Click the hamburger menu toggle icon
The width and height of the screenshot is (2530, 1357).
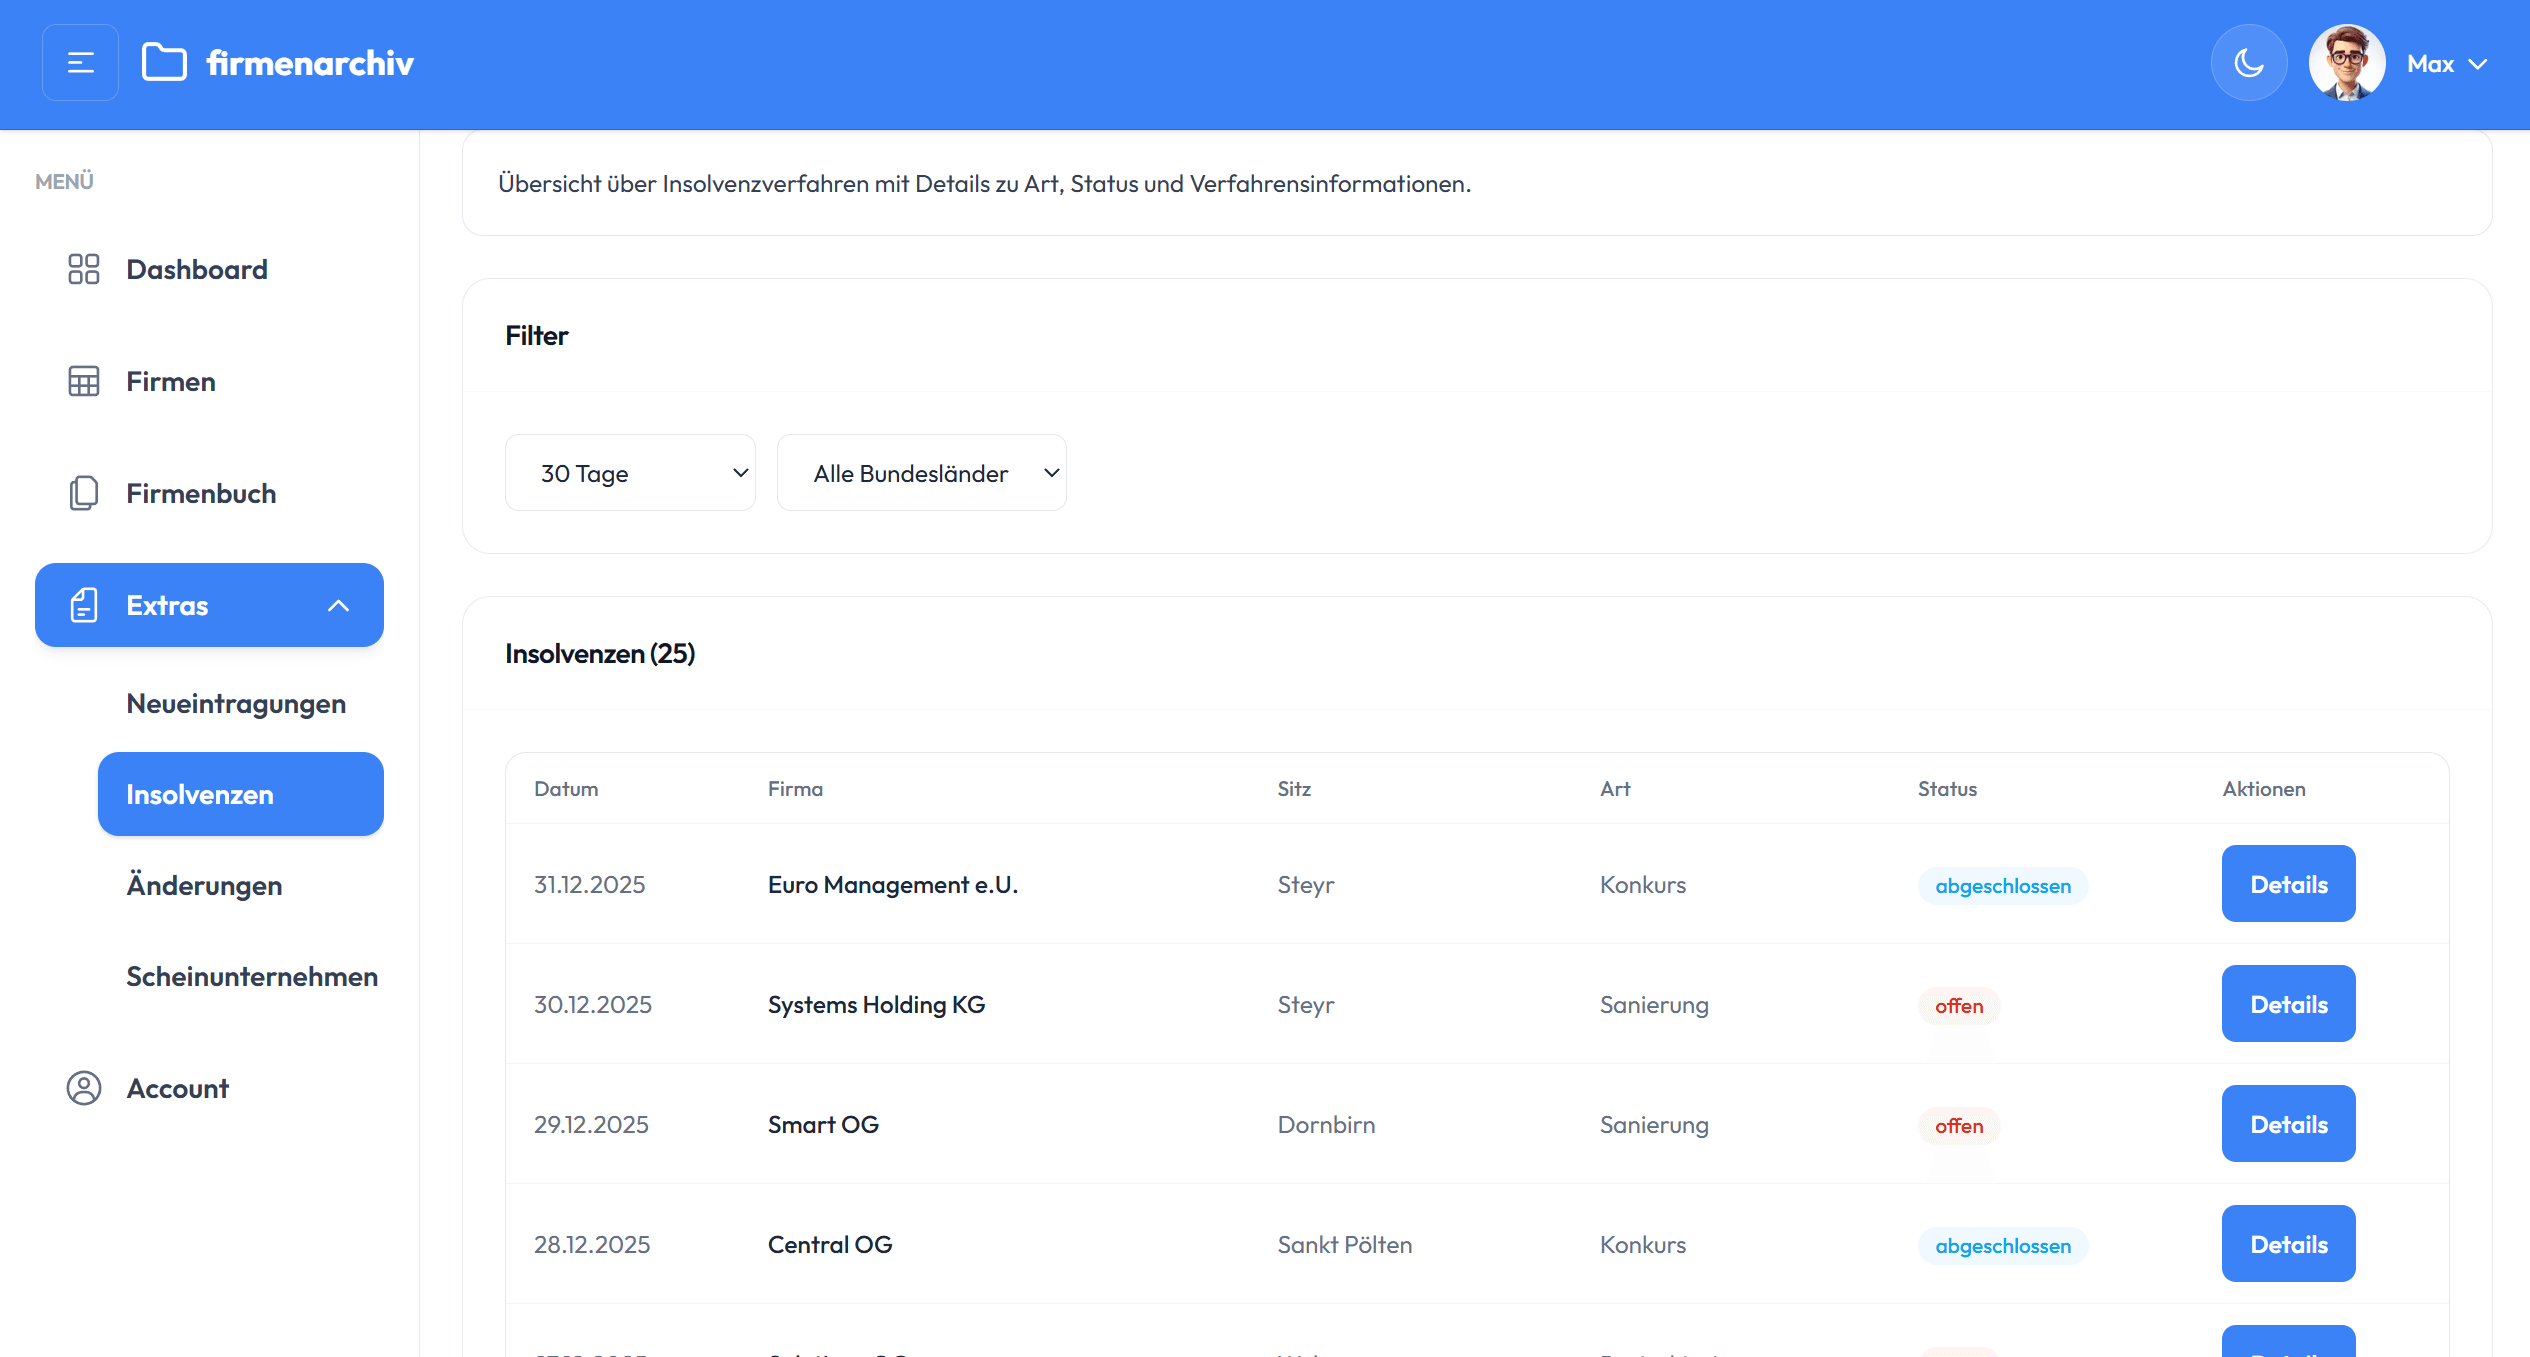pos(80,63)
